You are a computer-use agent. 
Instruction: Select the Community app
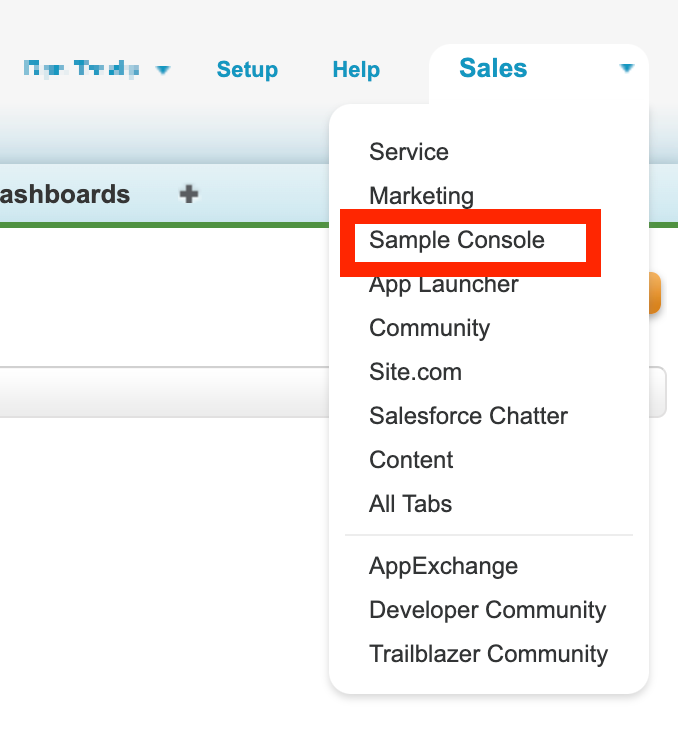click(x=429, y=328)
